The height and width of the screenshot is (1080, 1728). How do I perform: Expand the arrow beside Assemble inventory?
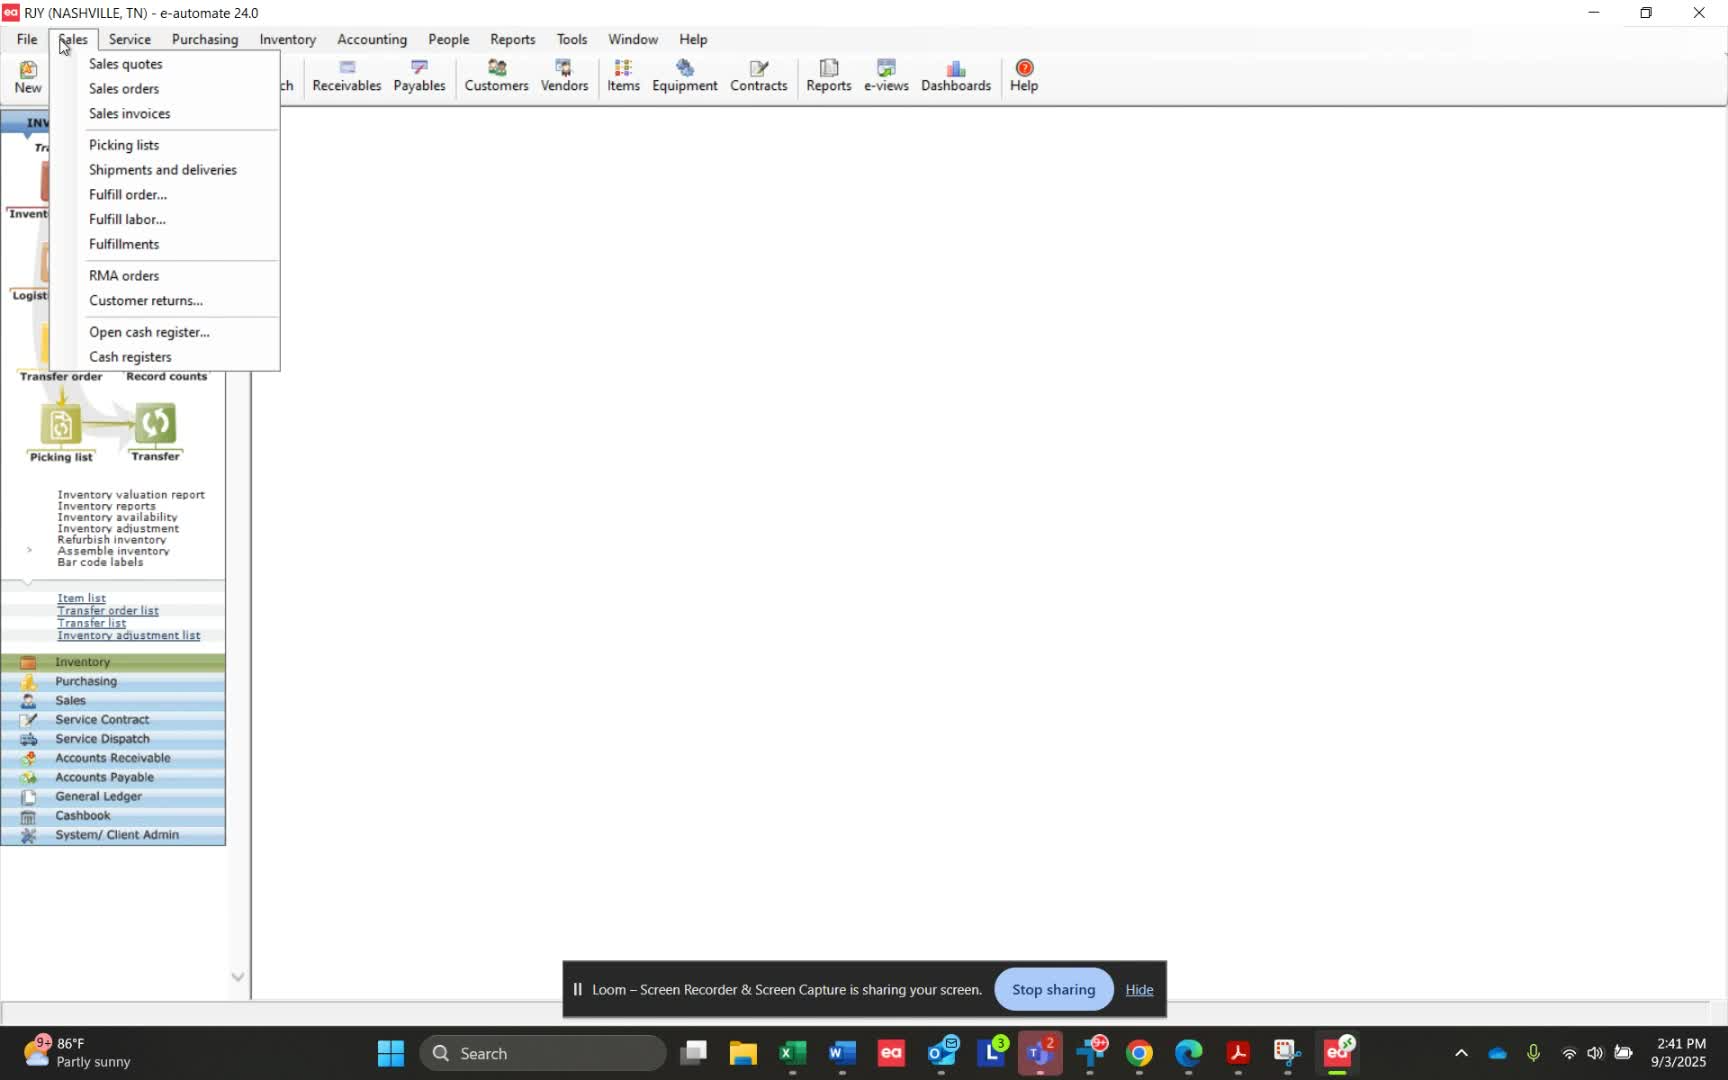29,550
